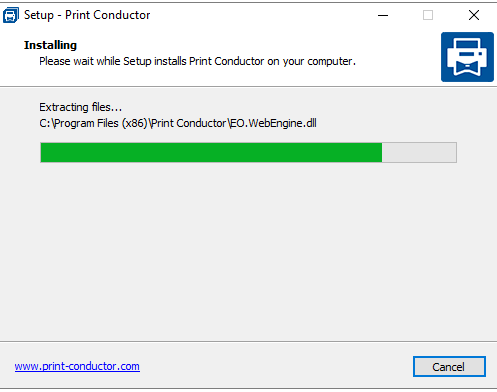Close the Setup - Print Conductor window

click(x=474, y=15)
